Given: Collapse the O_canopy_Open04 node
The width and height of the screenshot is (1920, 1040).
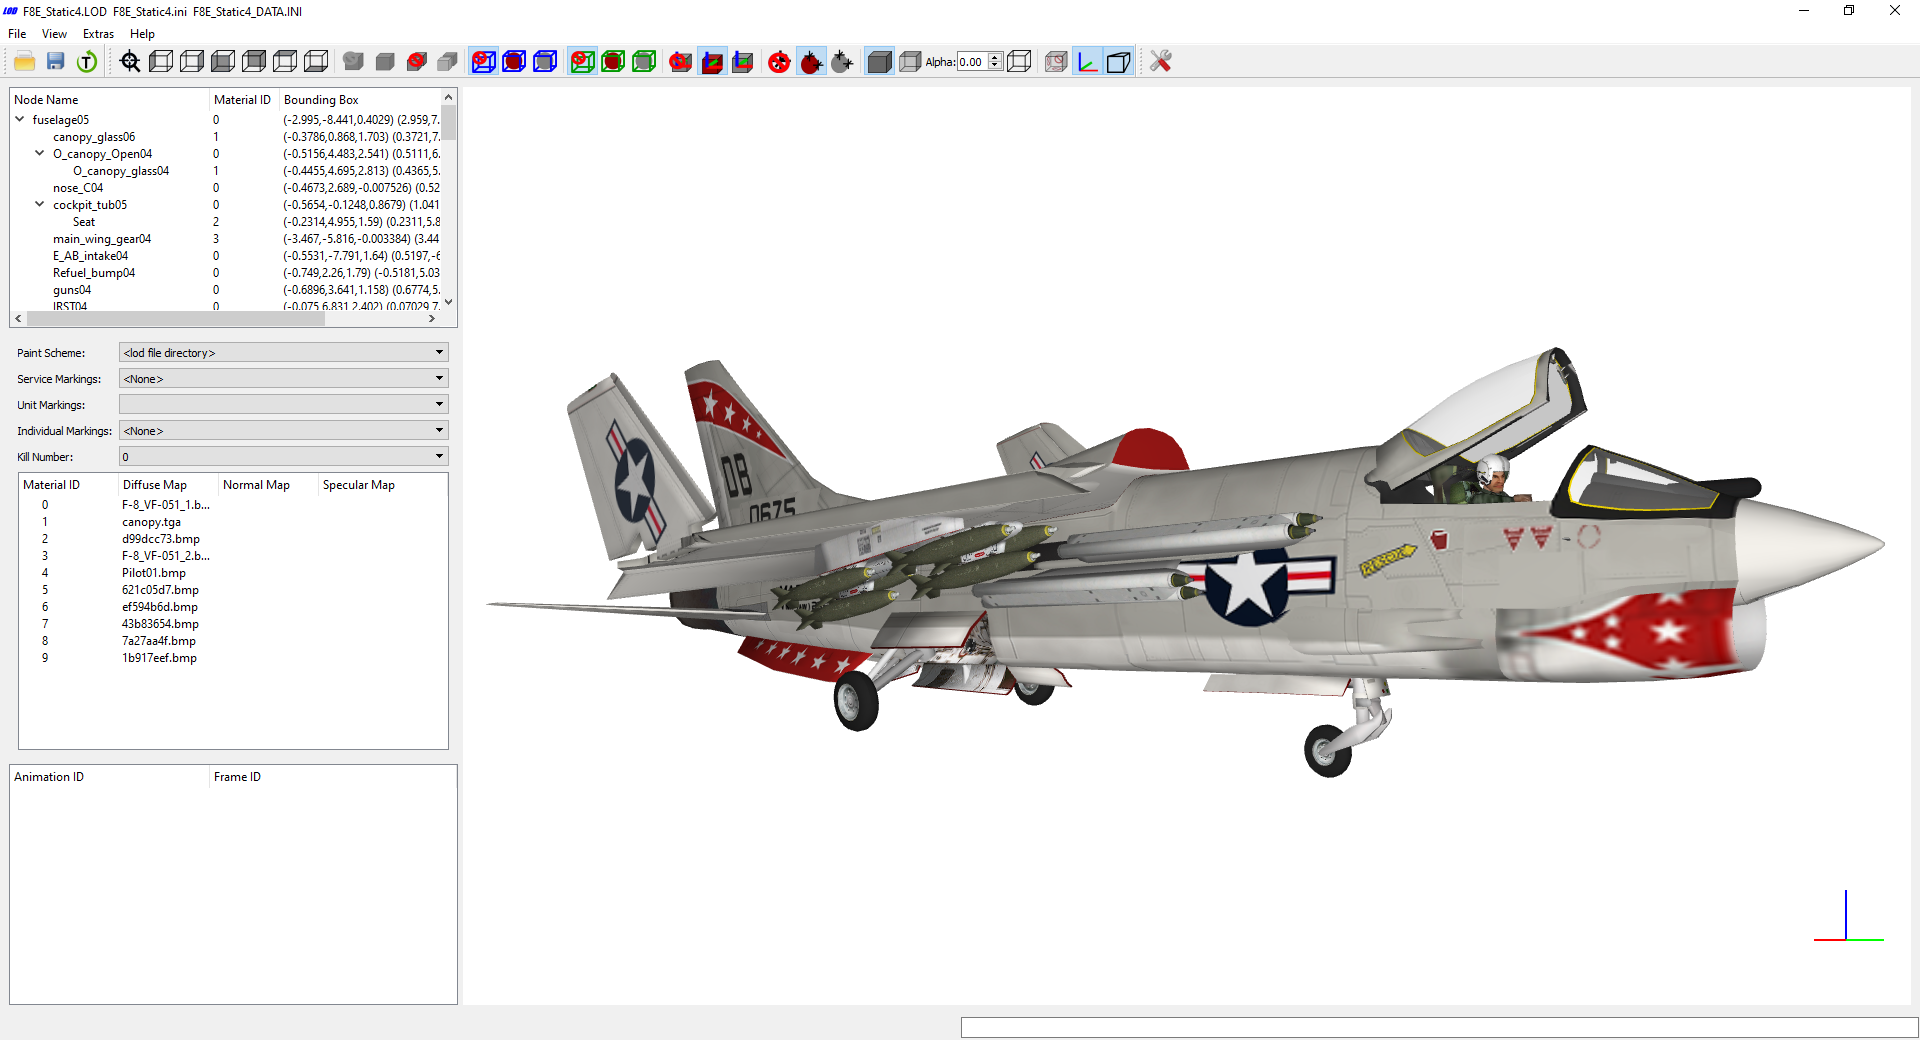Looking at the screenshot, I should (40, 153).
